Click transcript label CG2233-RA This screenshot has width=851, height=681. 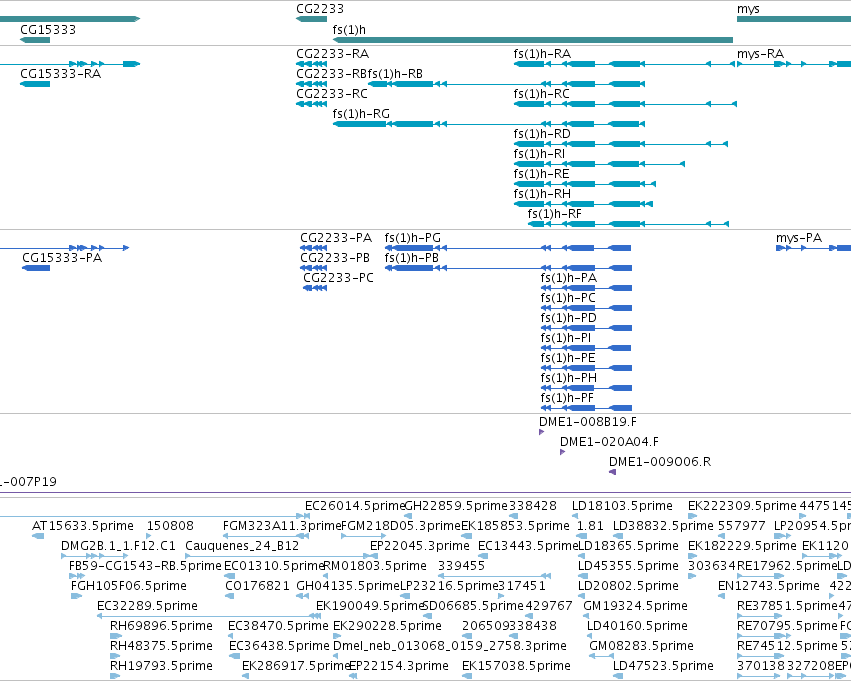332,54
